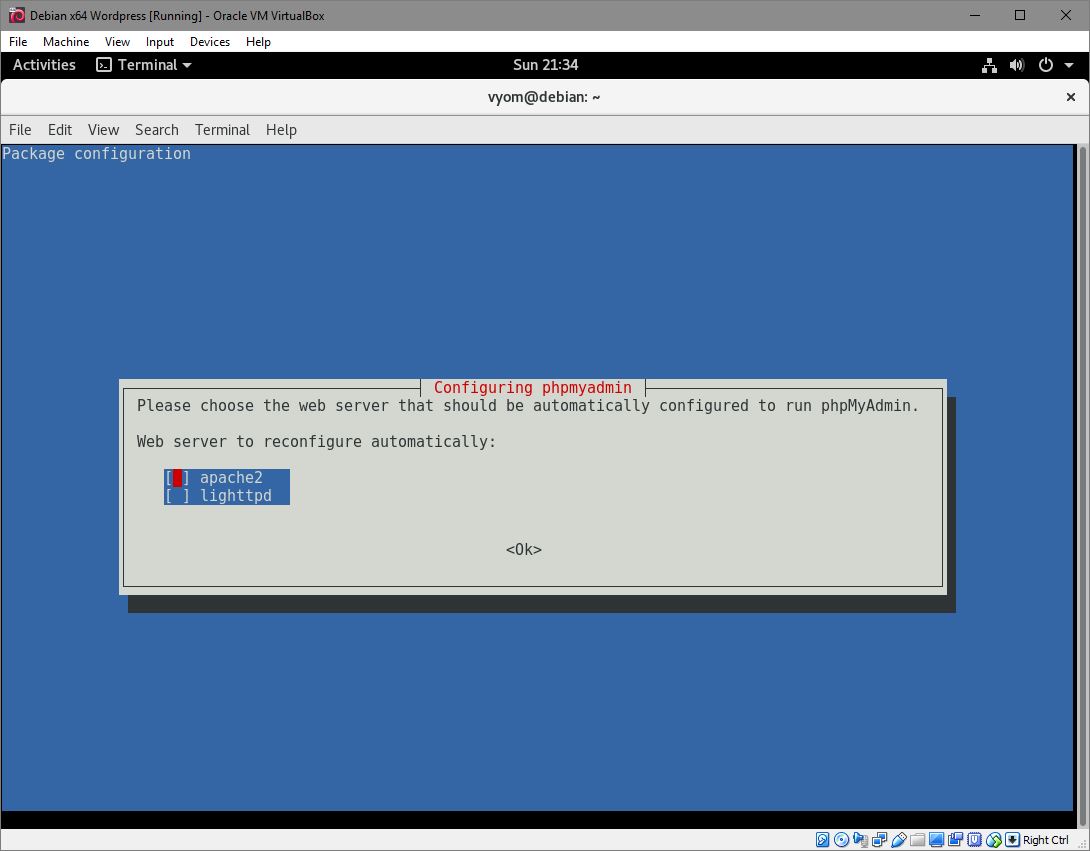
Task: Click the VirtualBox logo icon in title bar
Action: point(17,15)
